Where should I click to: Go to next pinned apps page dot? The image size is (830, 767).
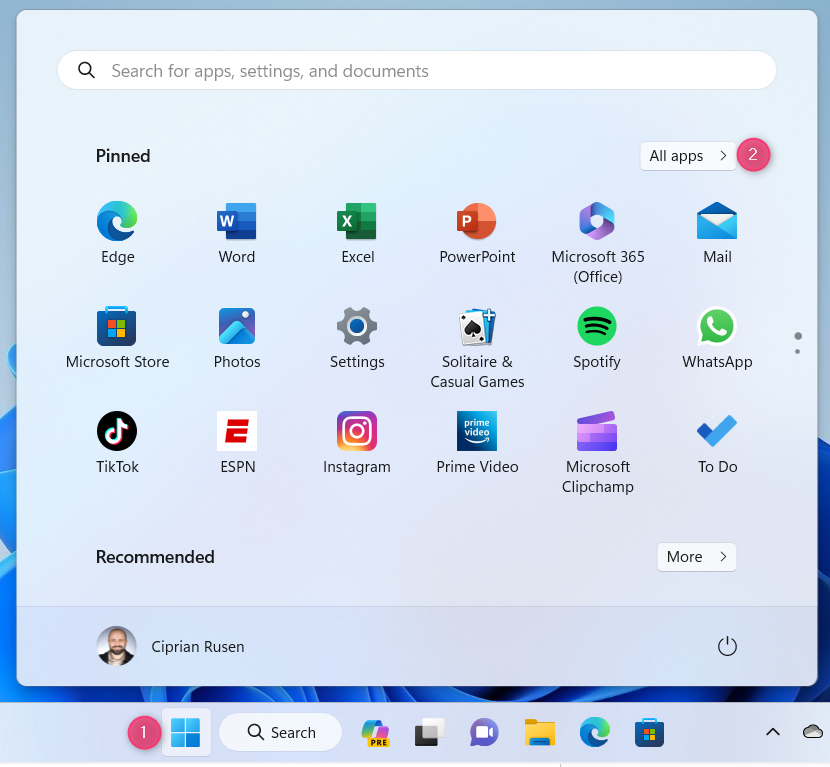pos(798,351)
